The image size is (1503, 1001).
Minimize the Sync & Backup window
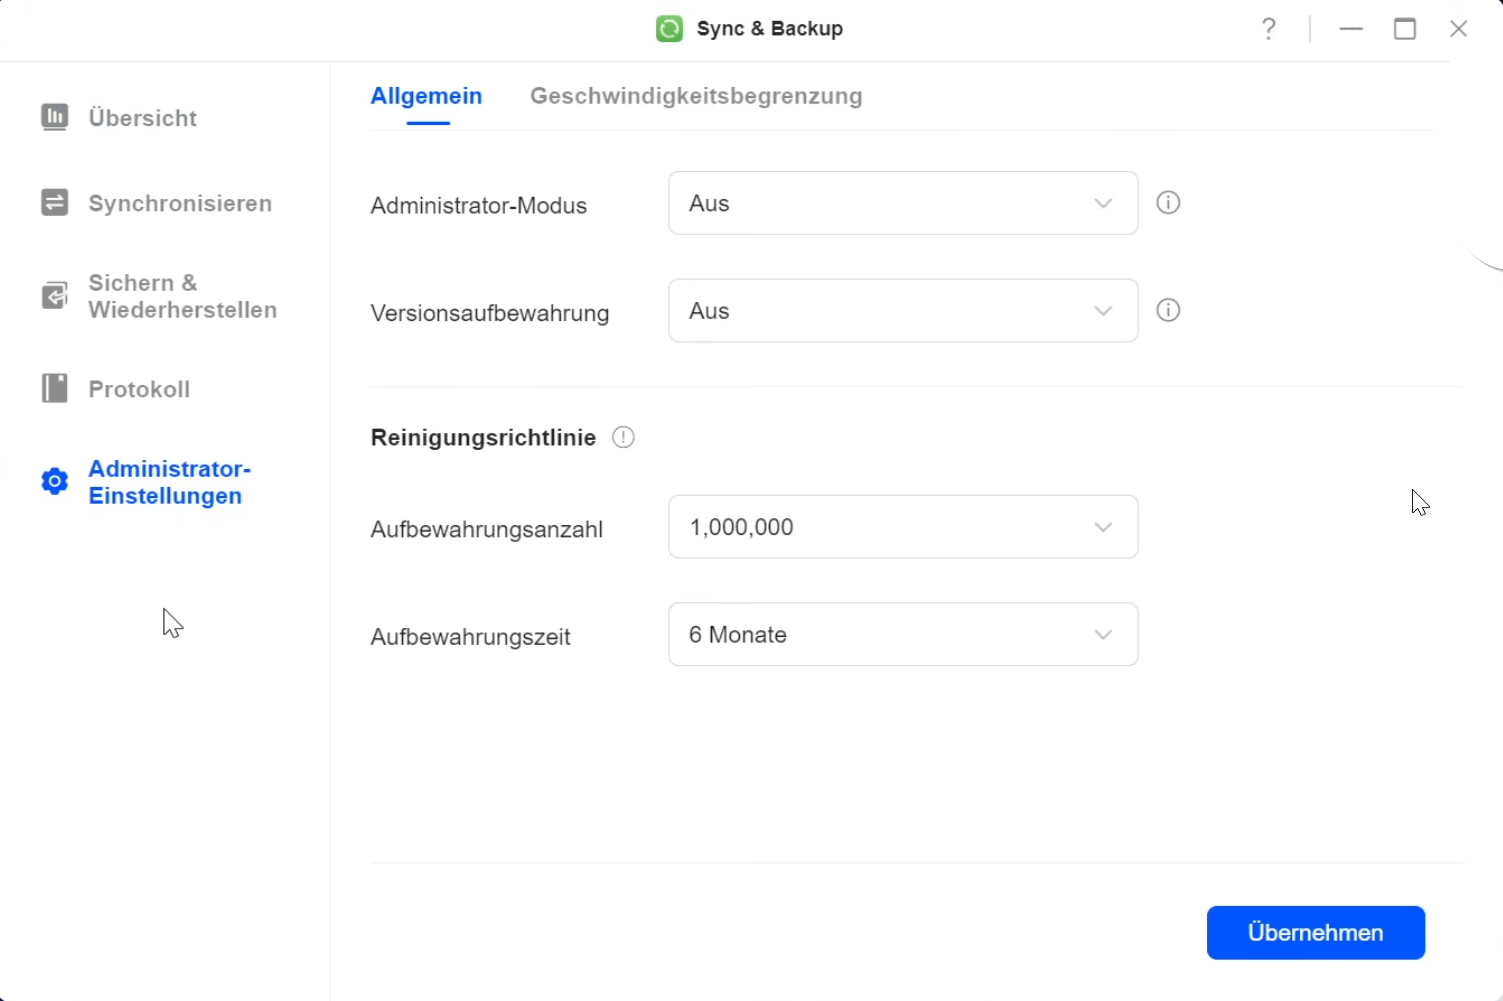pyautogui.click(x=1351, y=29)
